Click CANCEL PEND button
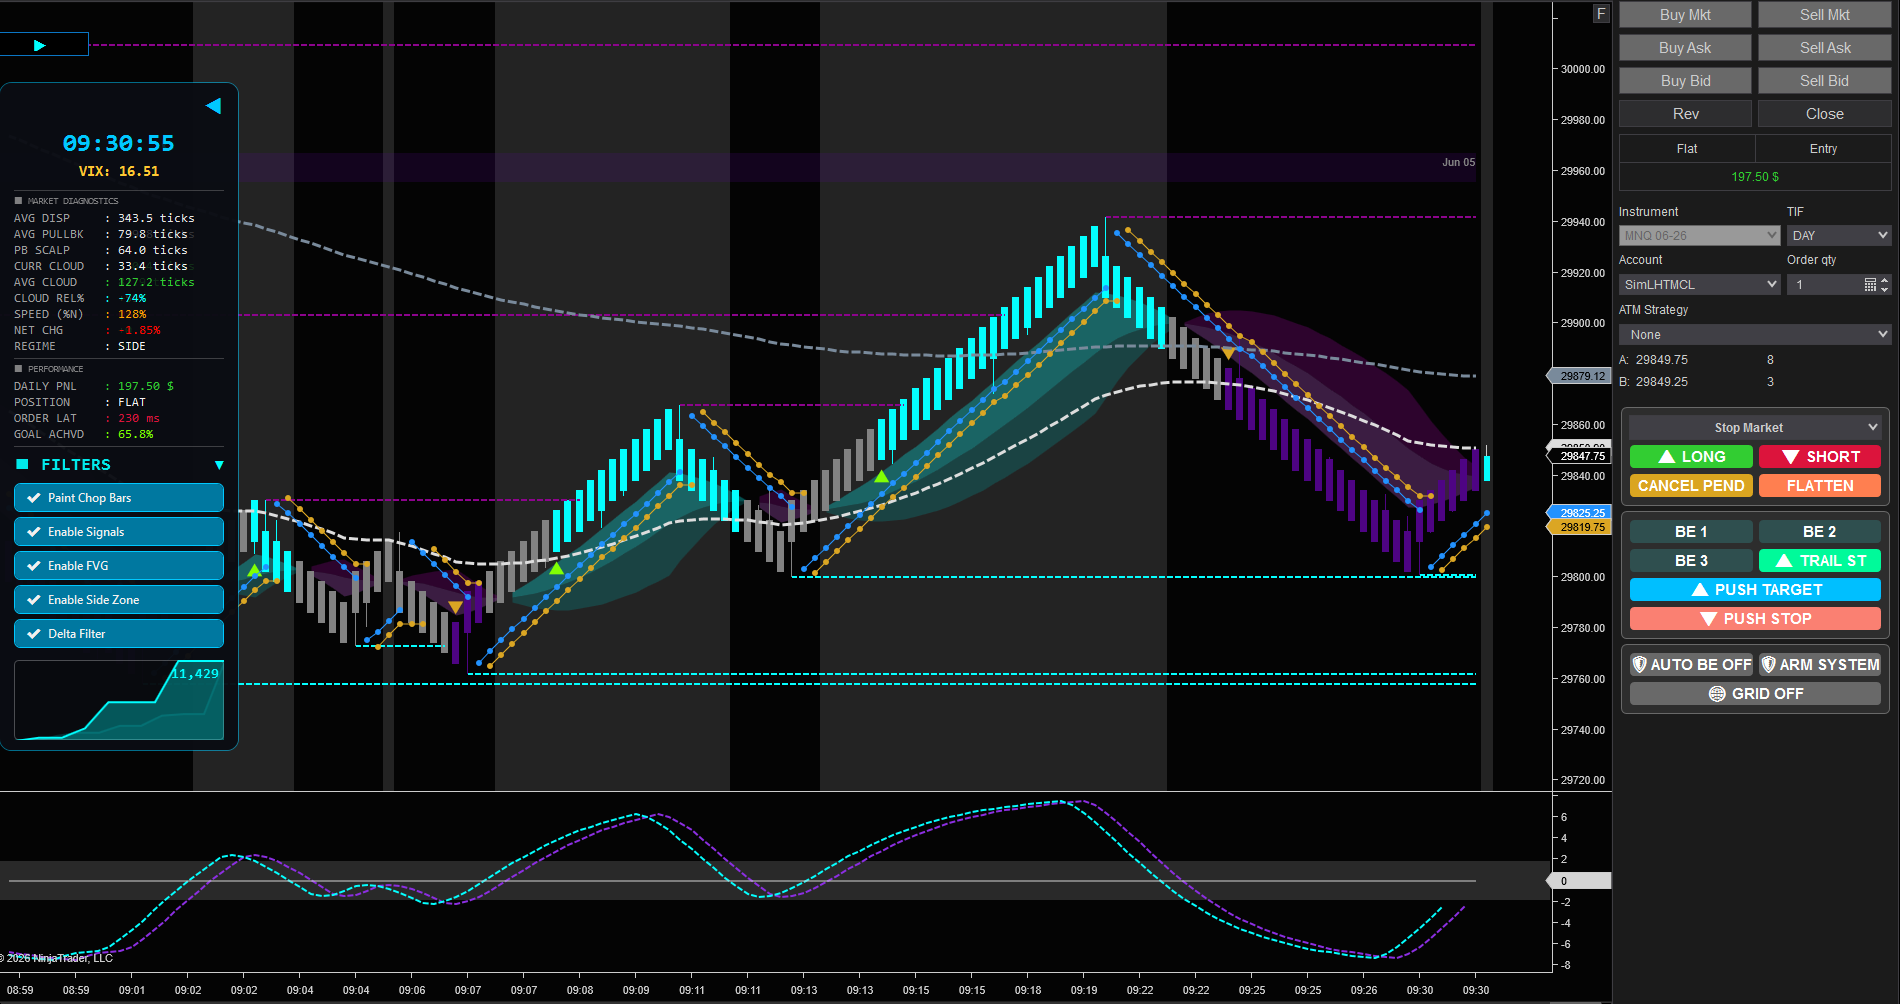This screenshot has height=1004, width=1900. click(x=1691, y=486)
